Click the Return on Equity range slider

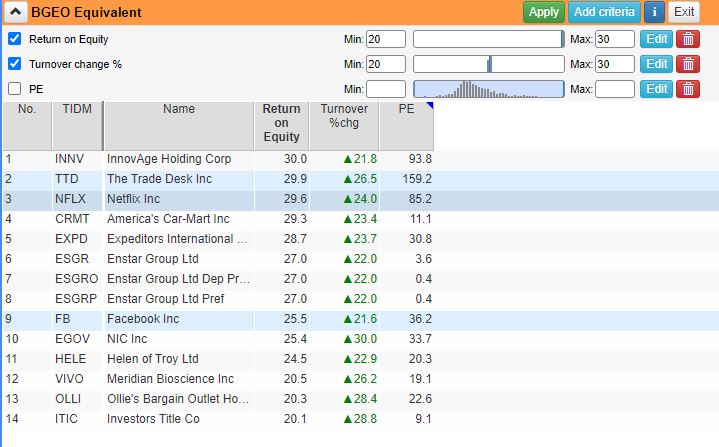tap(489, 39)
